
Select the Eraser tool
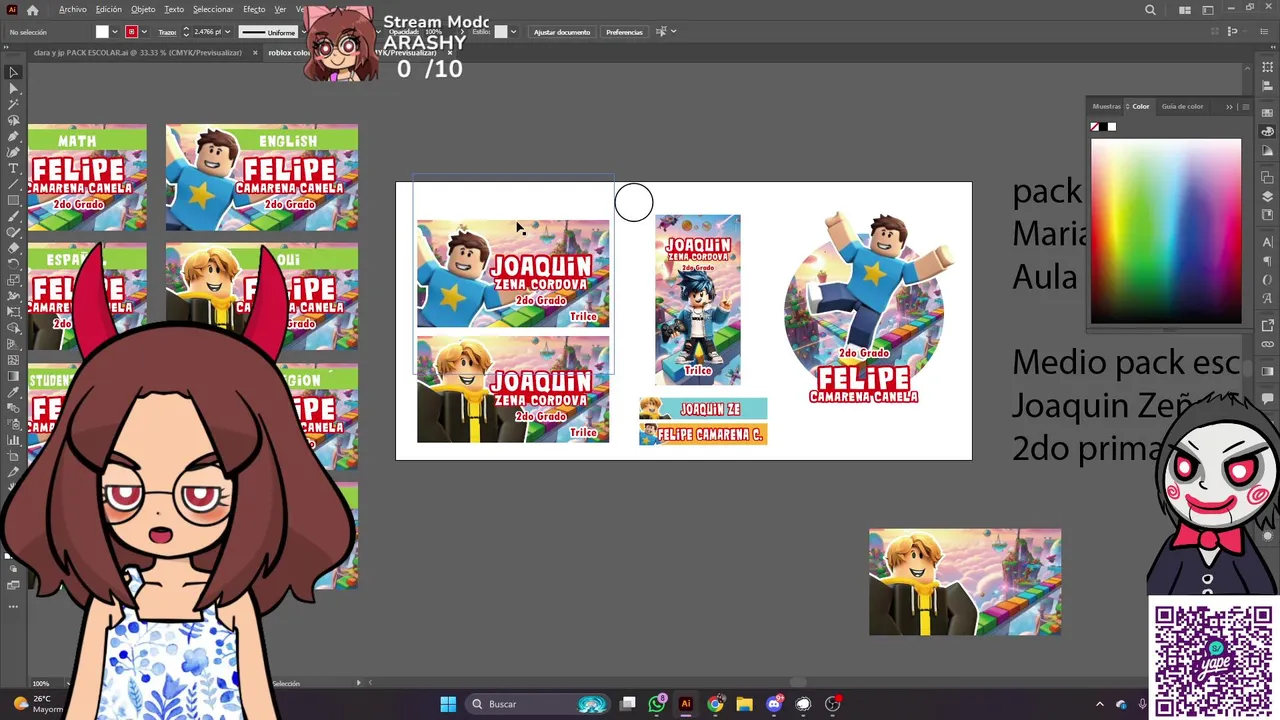tap(13, 248)
